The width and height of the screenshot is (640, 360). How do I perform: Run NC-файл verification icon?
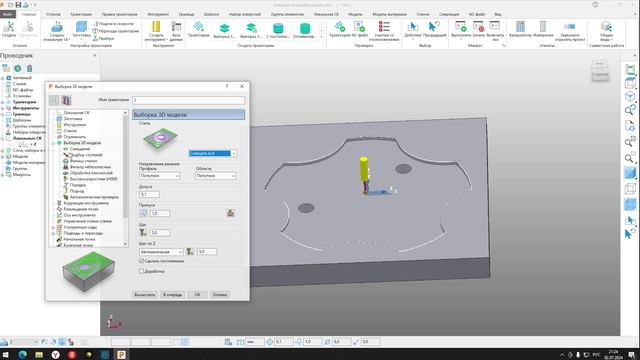[360, 29]
